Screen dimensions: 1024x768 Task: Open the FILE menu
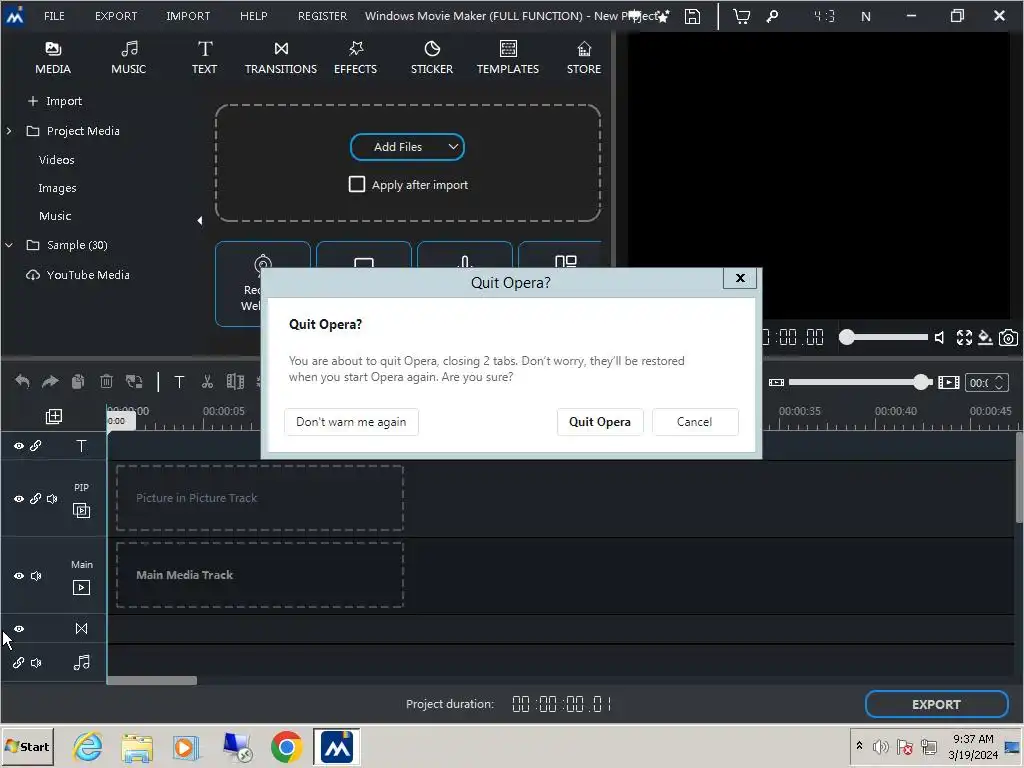[54, 16]
